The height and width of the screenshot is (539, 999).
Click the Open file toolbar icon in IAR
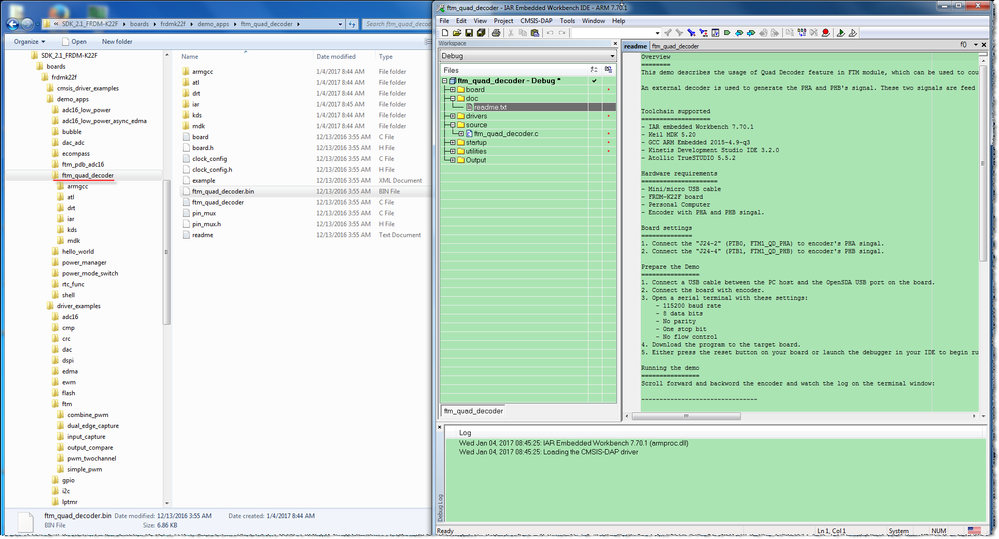click(456, 32)
